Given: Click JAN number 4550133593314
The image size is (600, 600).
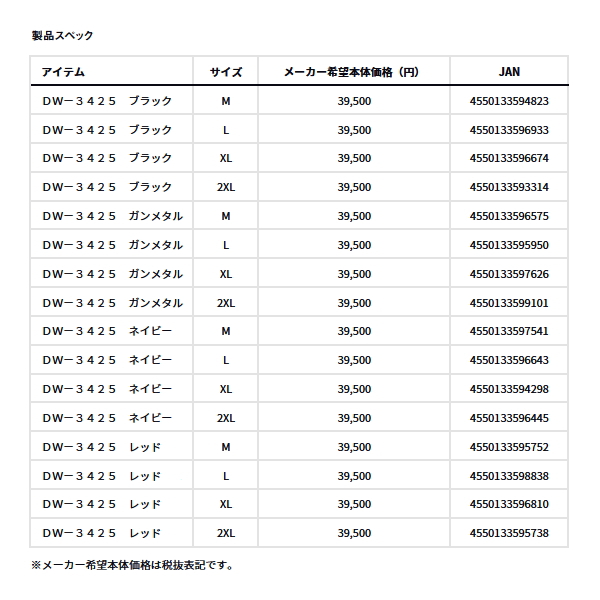Looking at the screenshot, I should 509,187.
